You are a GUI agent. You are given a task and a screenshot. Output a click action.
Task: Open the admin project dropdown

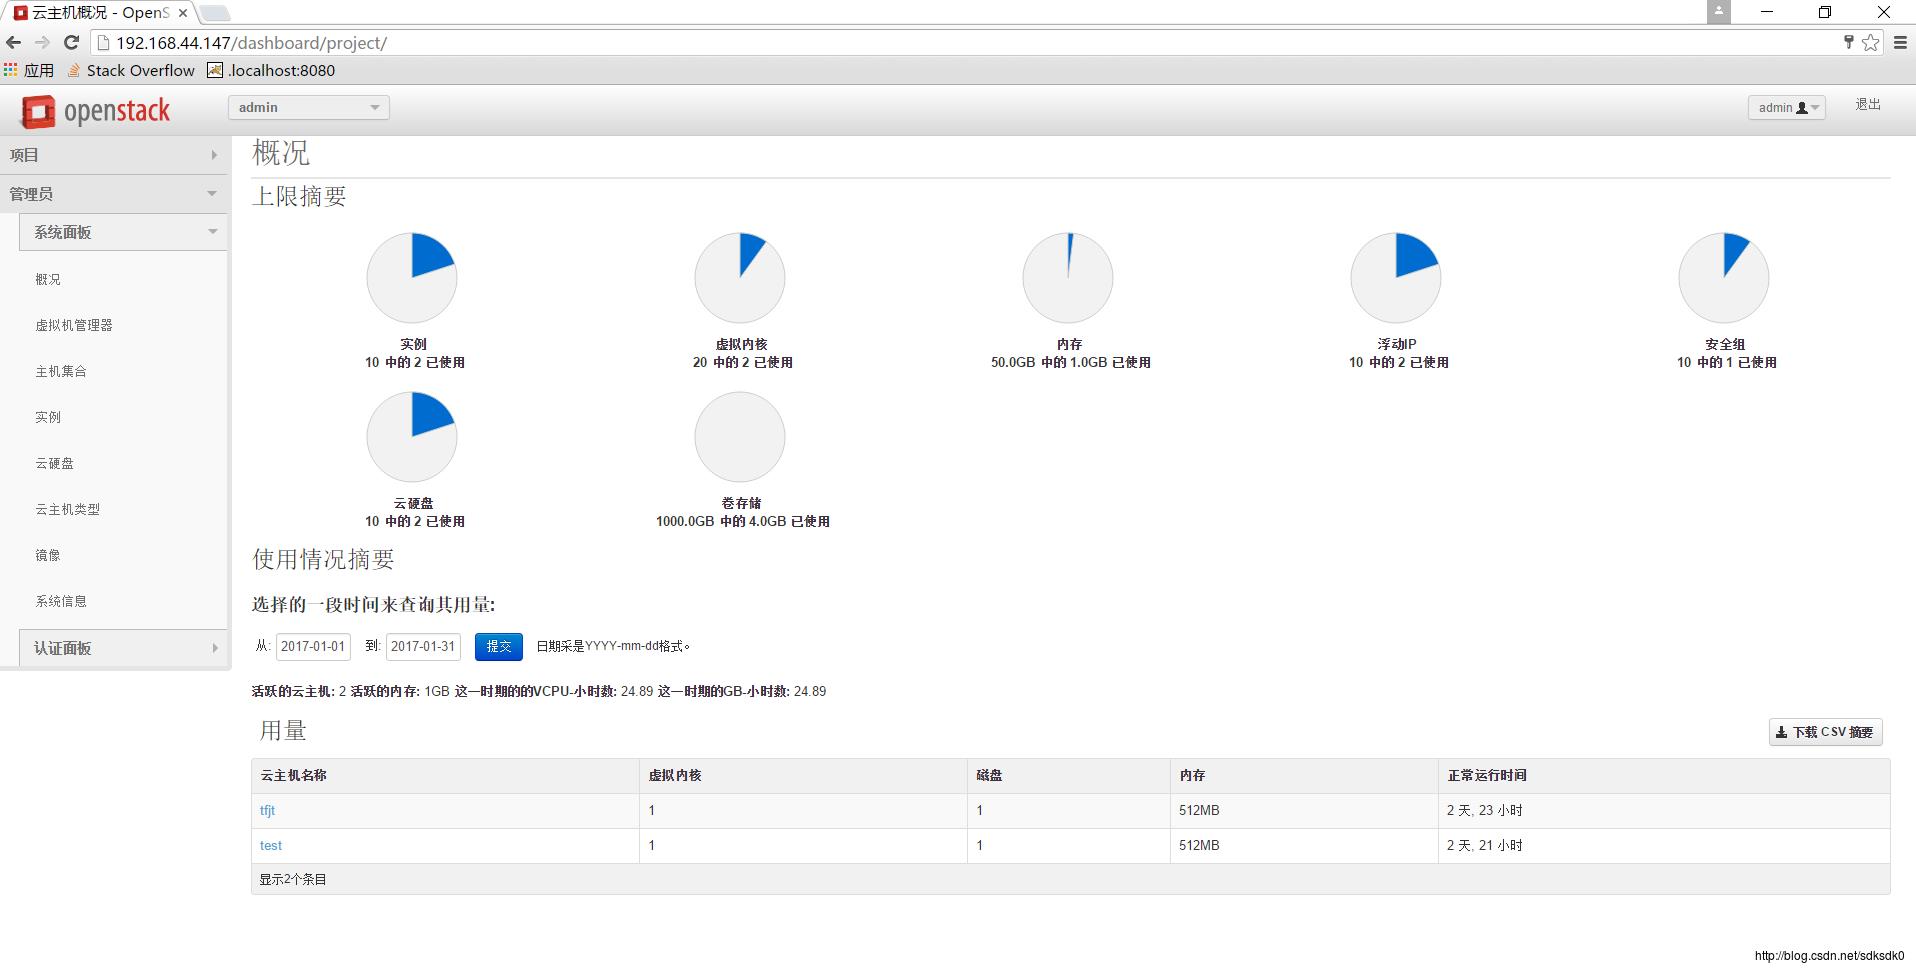(309, 107)
